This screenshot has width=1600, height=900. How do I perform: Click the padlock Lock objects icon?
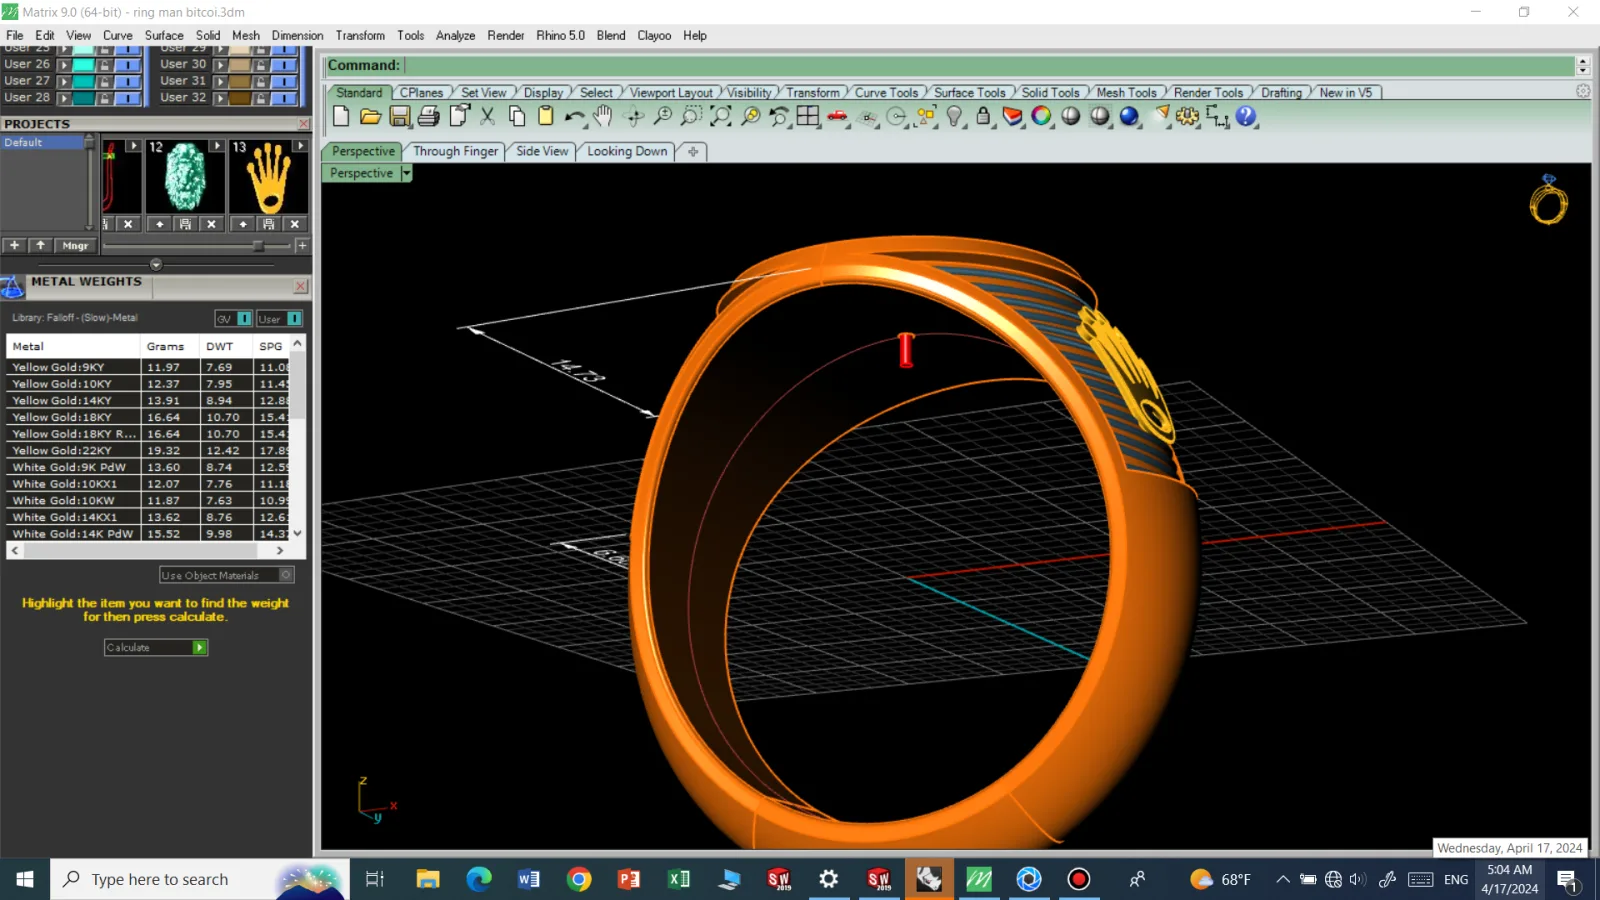point(983,116)
